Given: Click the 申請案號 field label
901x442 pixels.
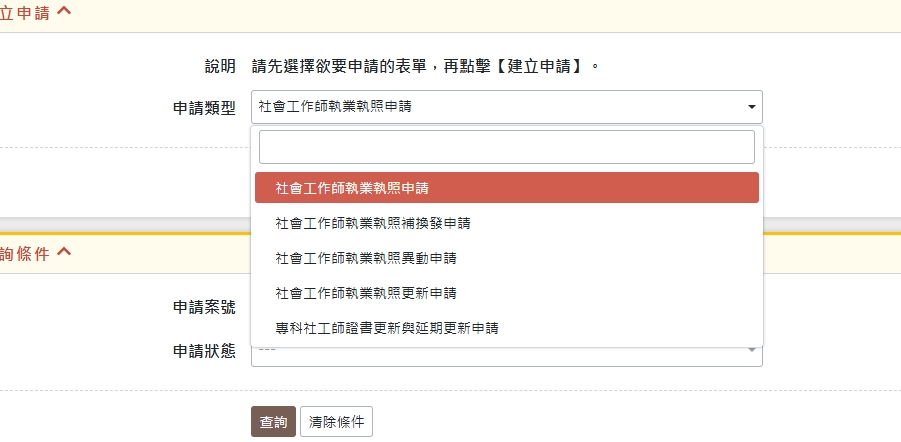Looking at the screenshot, I should coord(204,308).
